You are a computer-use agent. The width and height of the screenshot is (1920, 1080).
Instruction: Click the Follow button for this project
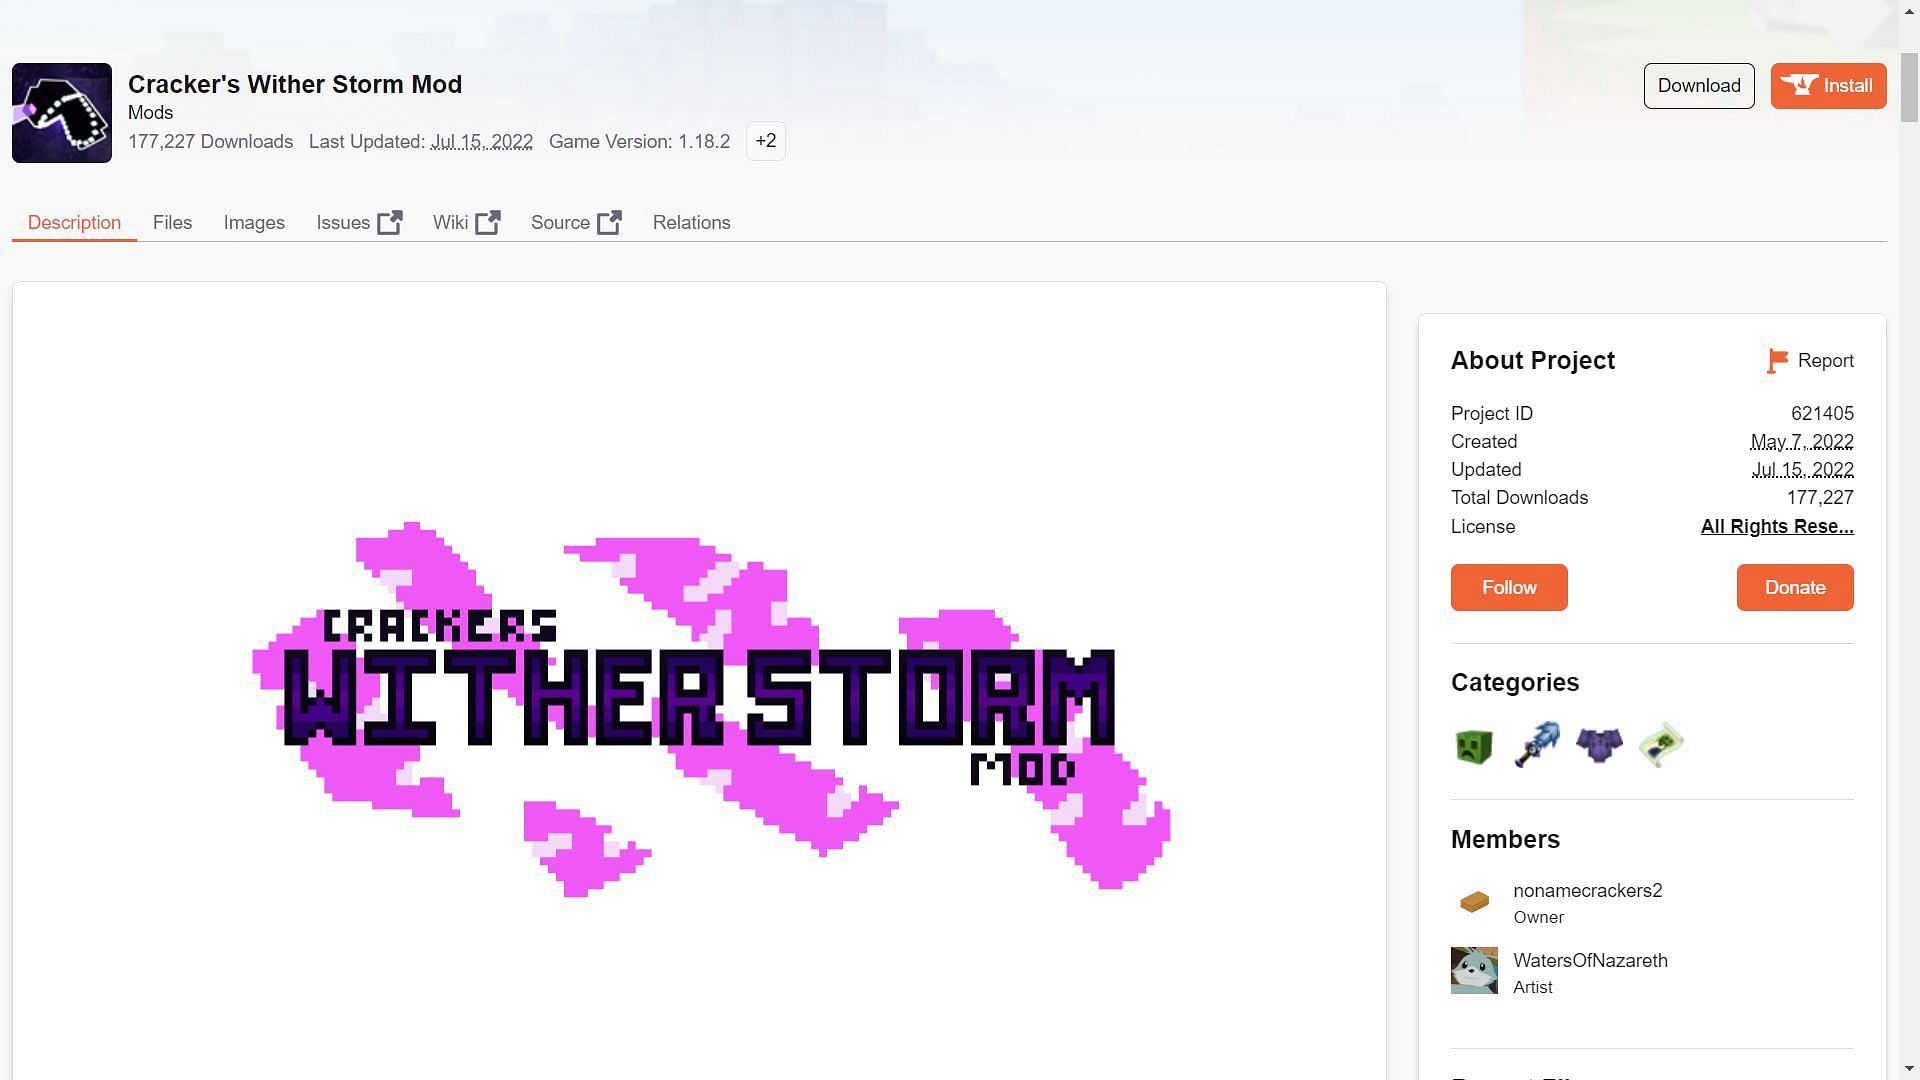pyautogui.click(x=1509, y=587)
